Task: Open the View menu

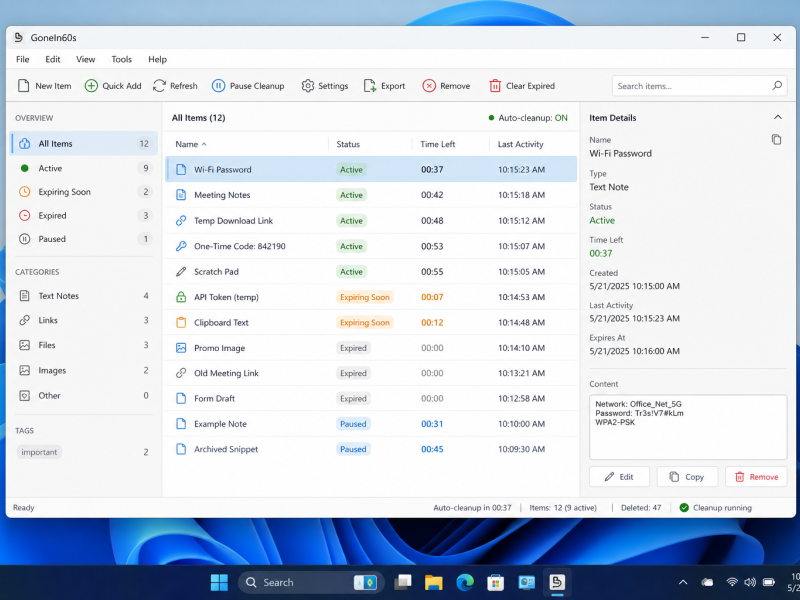Action: click(x=85, y=59)
